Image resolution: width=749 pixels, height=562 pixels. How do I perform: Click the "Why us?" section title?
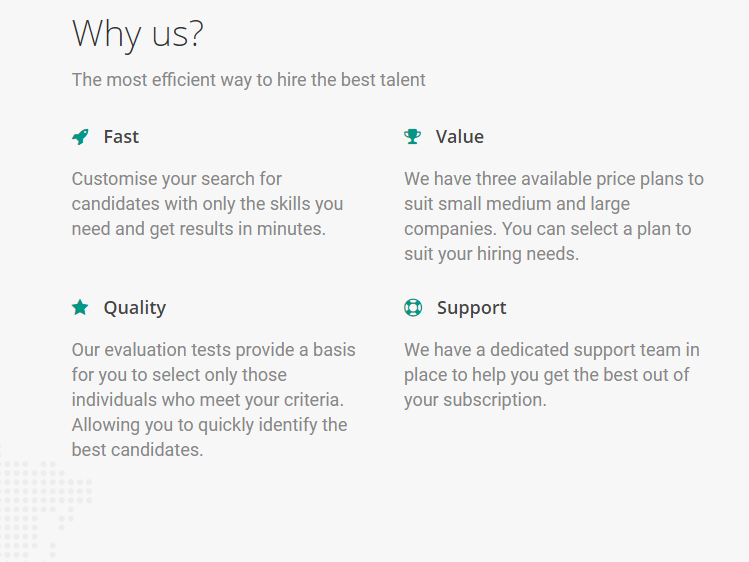pos(138,34)
